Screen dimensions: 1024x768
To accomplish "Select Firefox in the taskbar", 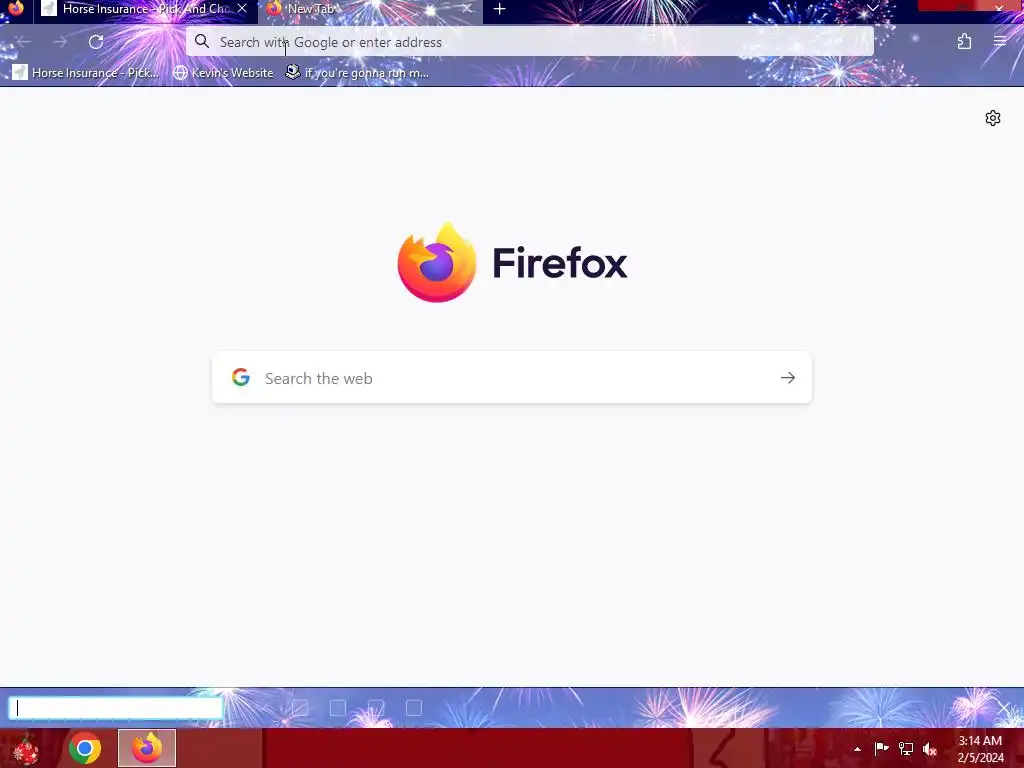I will [147, 748].
